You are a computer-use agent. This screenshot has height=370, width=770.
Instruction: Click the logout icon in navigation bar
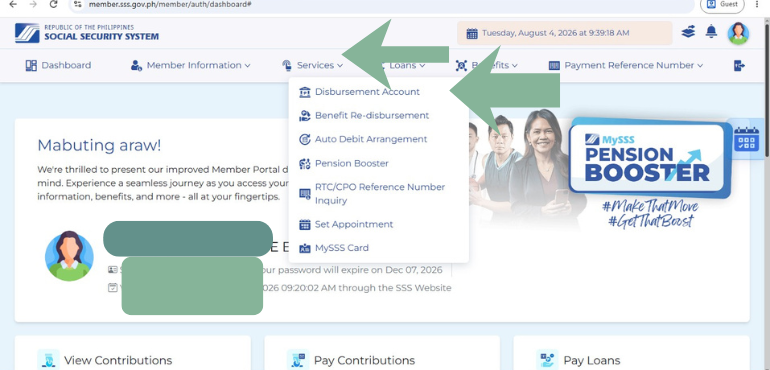(739, 65)
